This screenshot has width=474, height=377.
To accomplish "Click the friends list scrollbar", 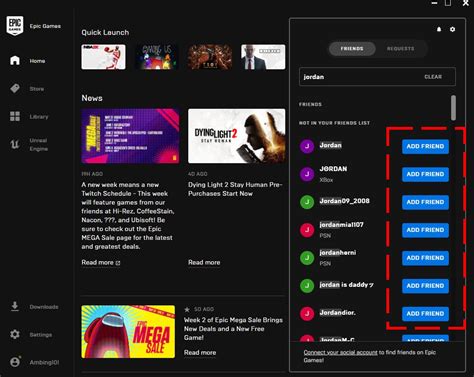I will [453, 108].
